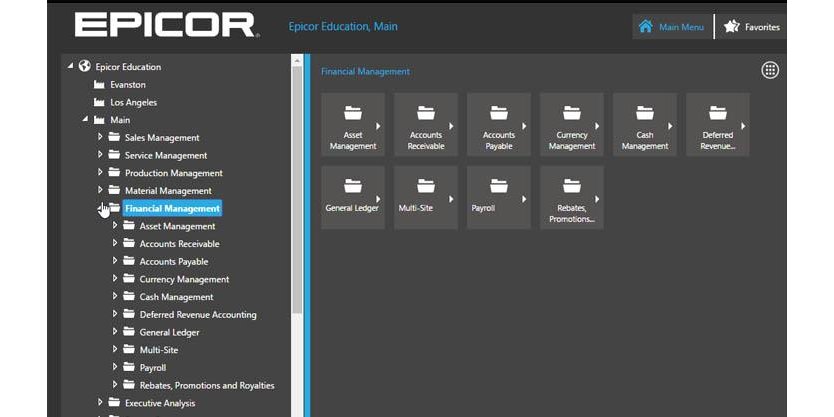Open the Accounts Payable folder tile

[498, 124]
